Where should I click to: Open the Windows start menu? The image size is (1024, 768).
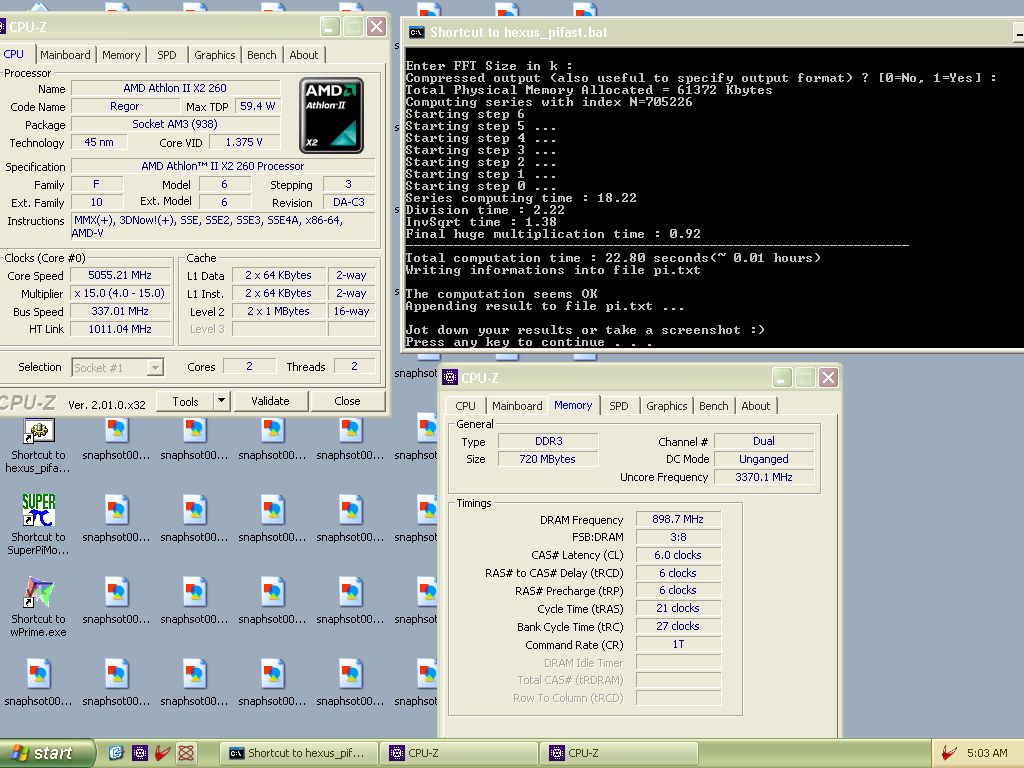pos(46,753)
